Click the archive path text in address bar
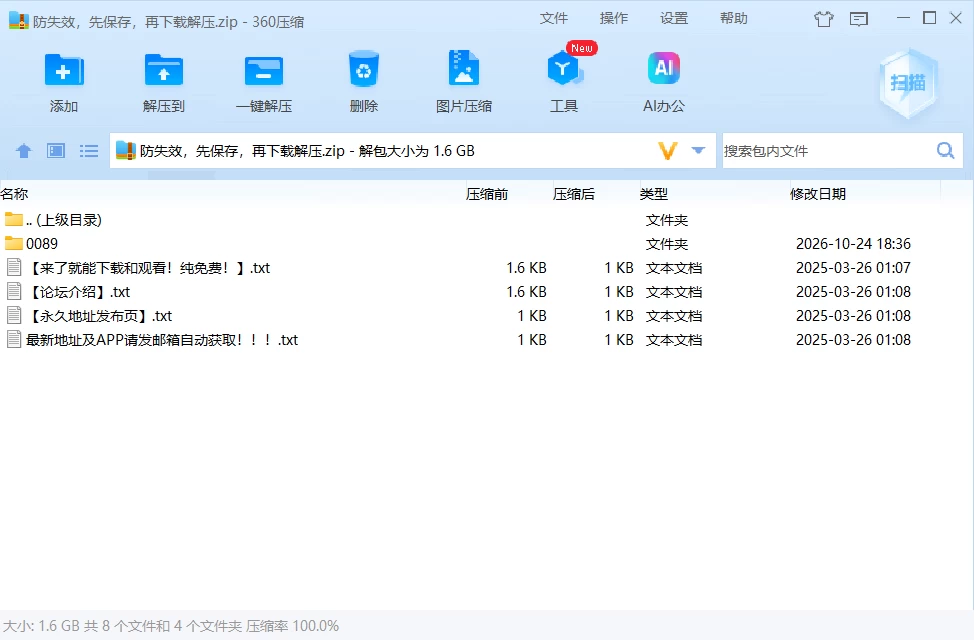The image size is (974, 640). [307, 151]
